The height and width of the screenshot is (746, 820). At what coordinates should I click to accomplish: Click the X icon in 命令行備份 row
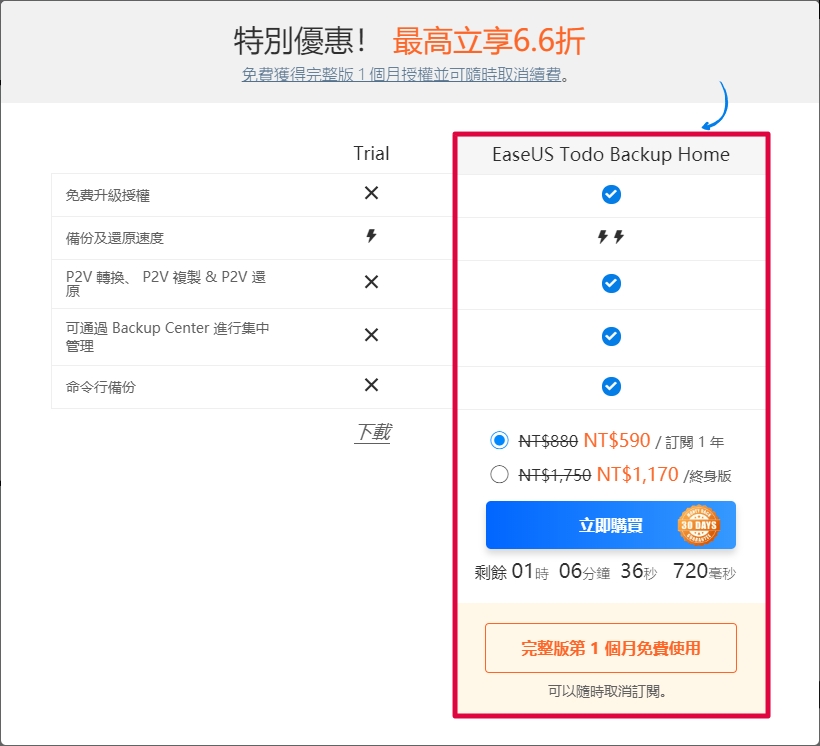pyautogui.click(x=371, y=385)
